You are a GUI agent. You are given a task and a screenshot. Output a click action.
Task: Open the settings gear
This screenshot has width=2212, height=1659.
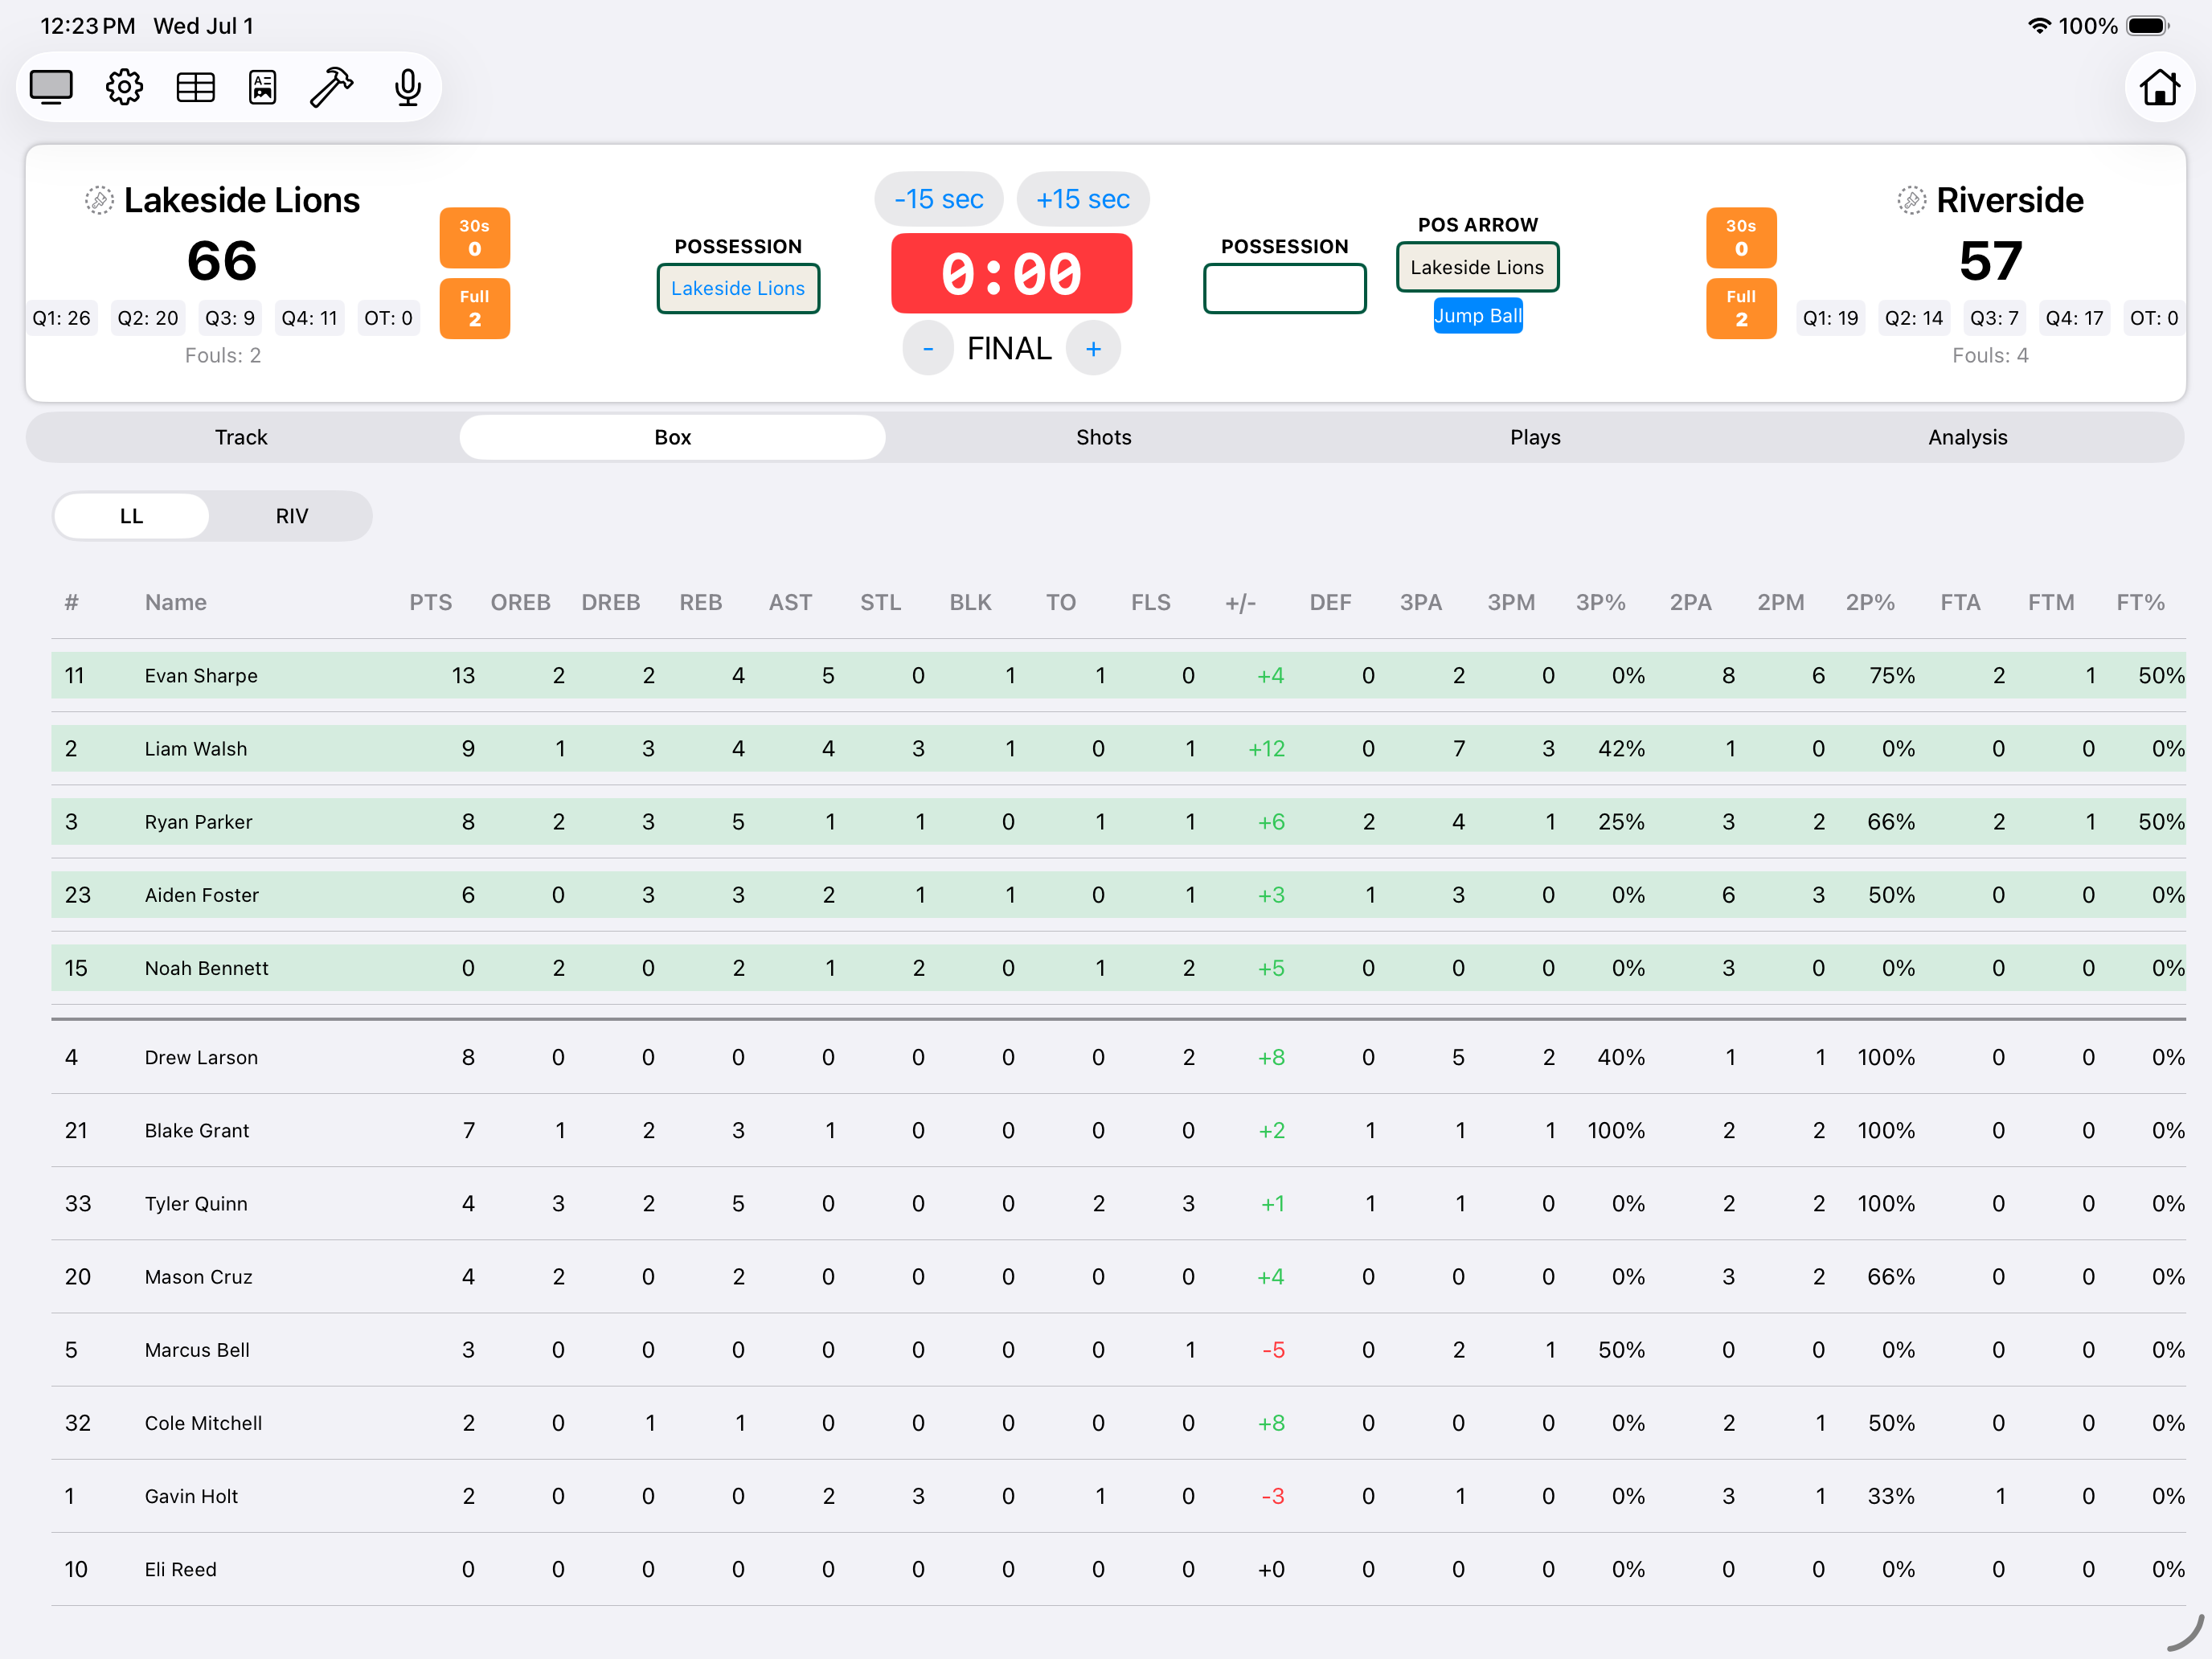pos(124,87)
